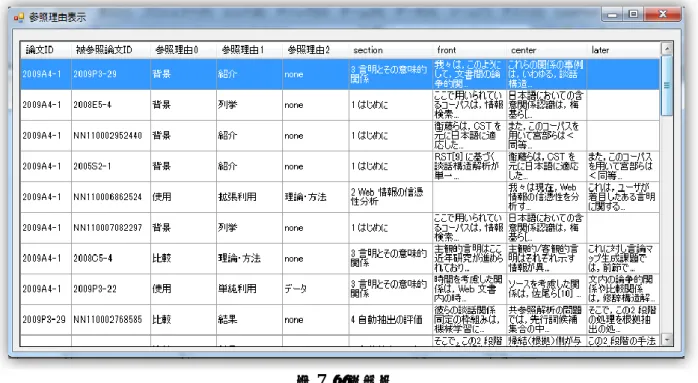This screenshot has width=698, height=383.
Task: Select cell NN110006862524
Action: coord(110,197)
